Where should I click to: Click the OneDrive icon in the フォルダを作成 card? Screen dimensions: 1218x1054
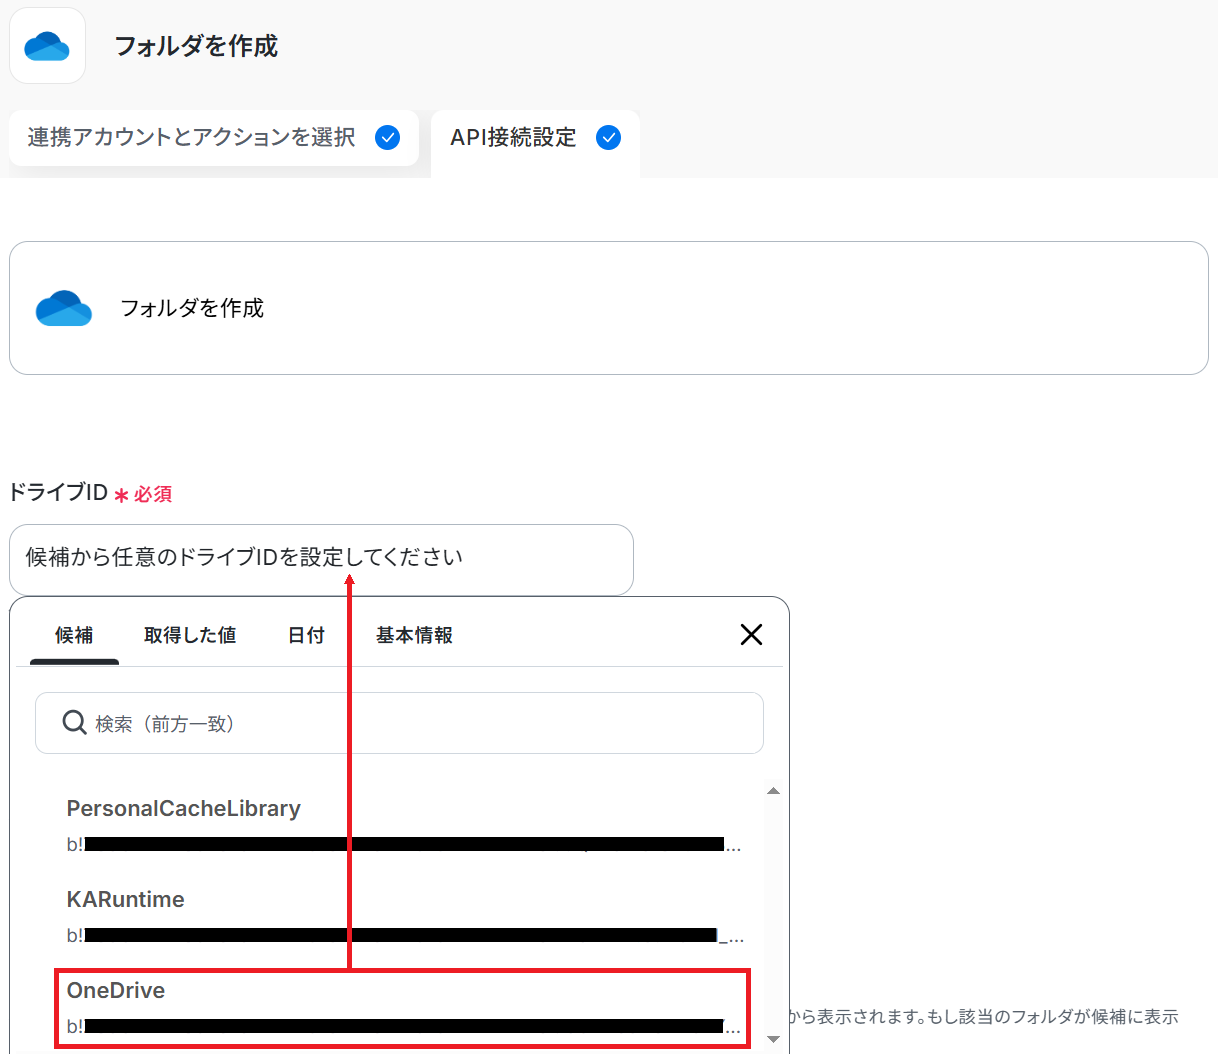click(x=63, y=308)
